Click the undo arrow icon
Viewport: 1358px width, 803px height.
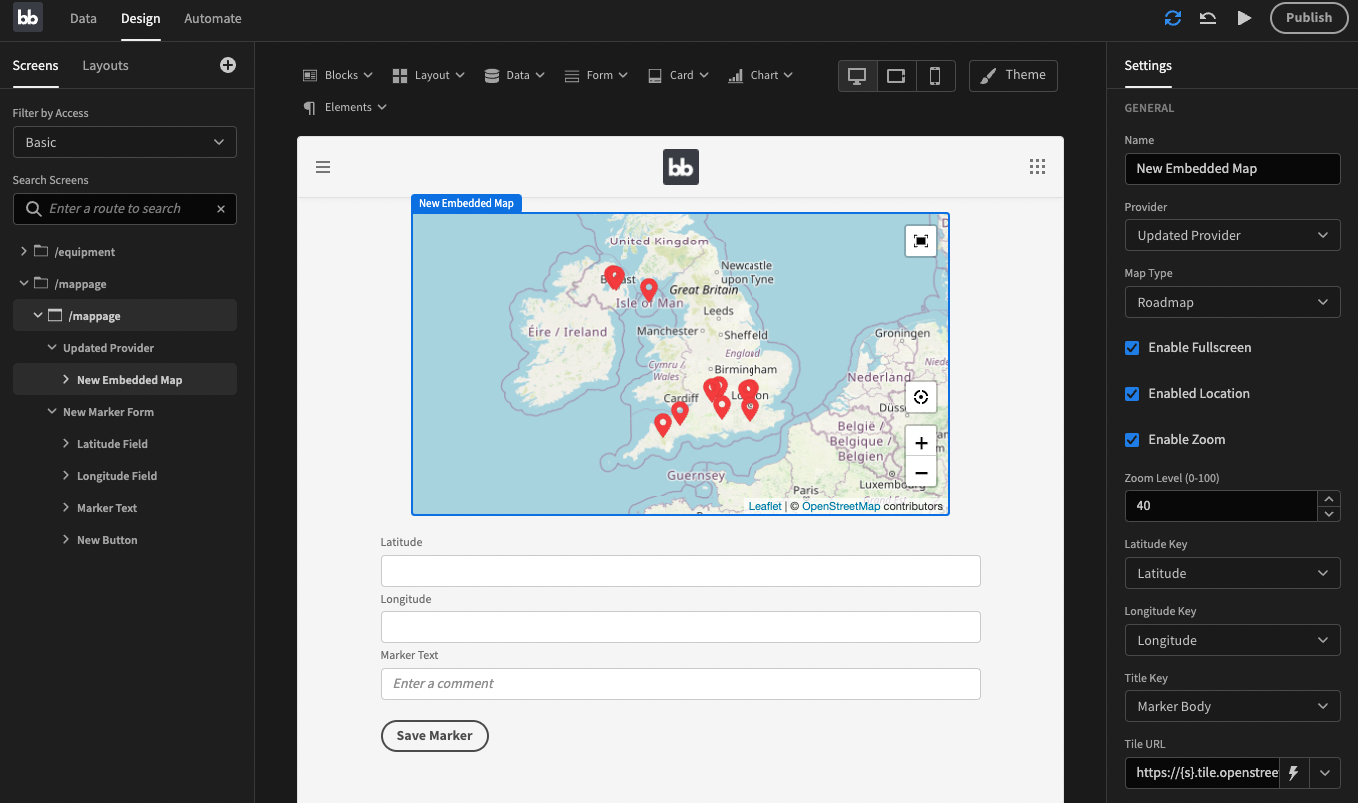1207,17
